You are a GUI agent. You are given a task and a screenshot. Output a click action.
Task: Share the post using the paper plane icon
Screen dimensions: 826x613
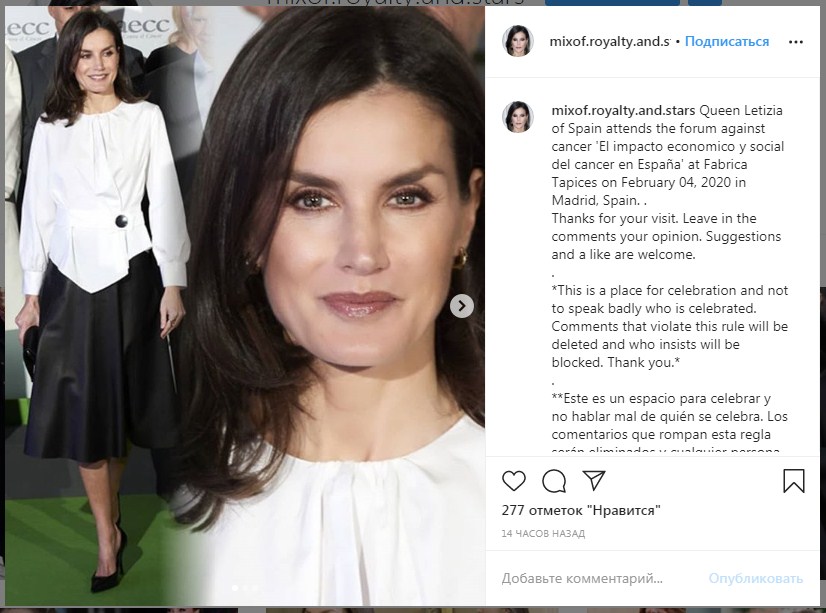[x=594, y=480]
